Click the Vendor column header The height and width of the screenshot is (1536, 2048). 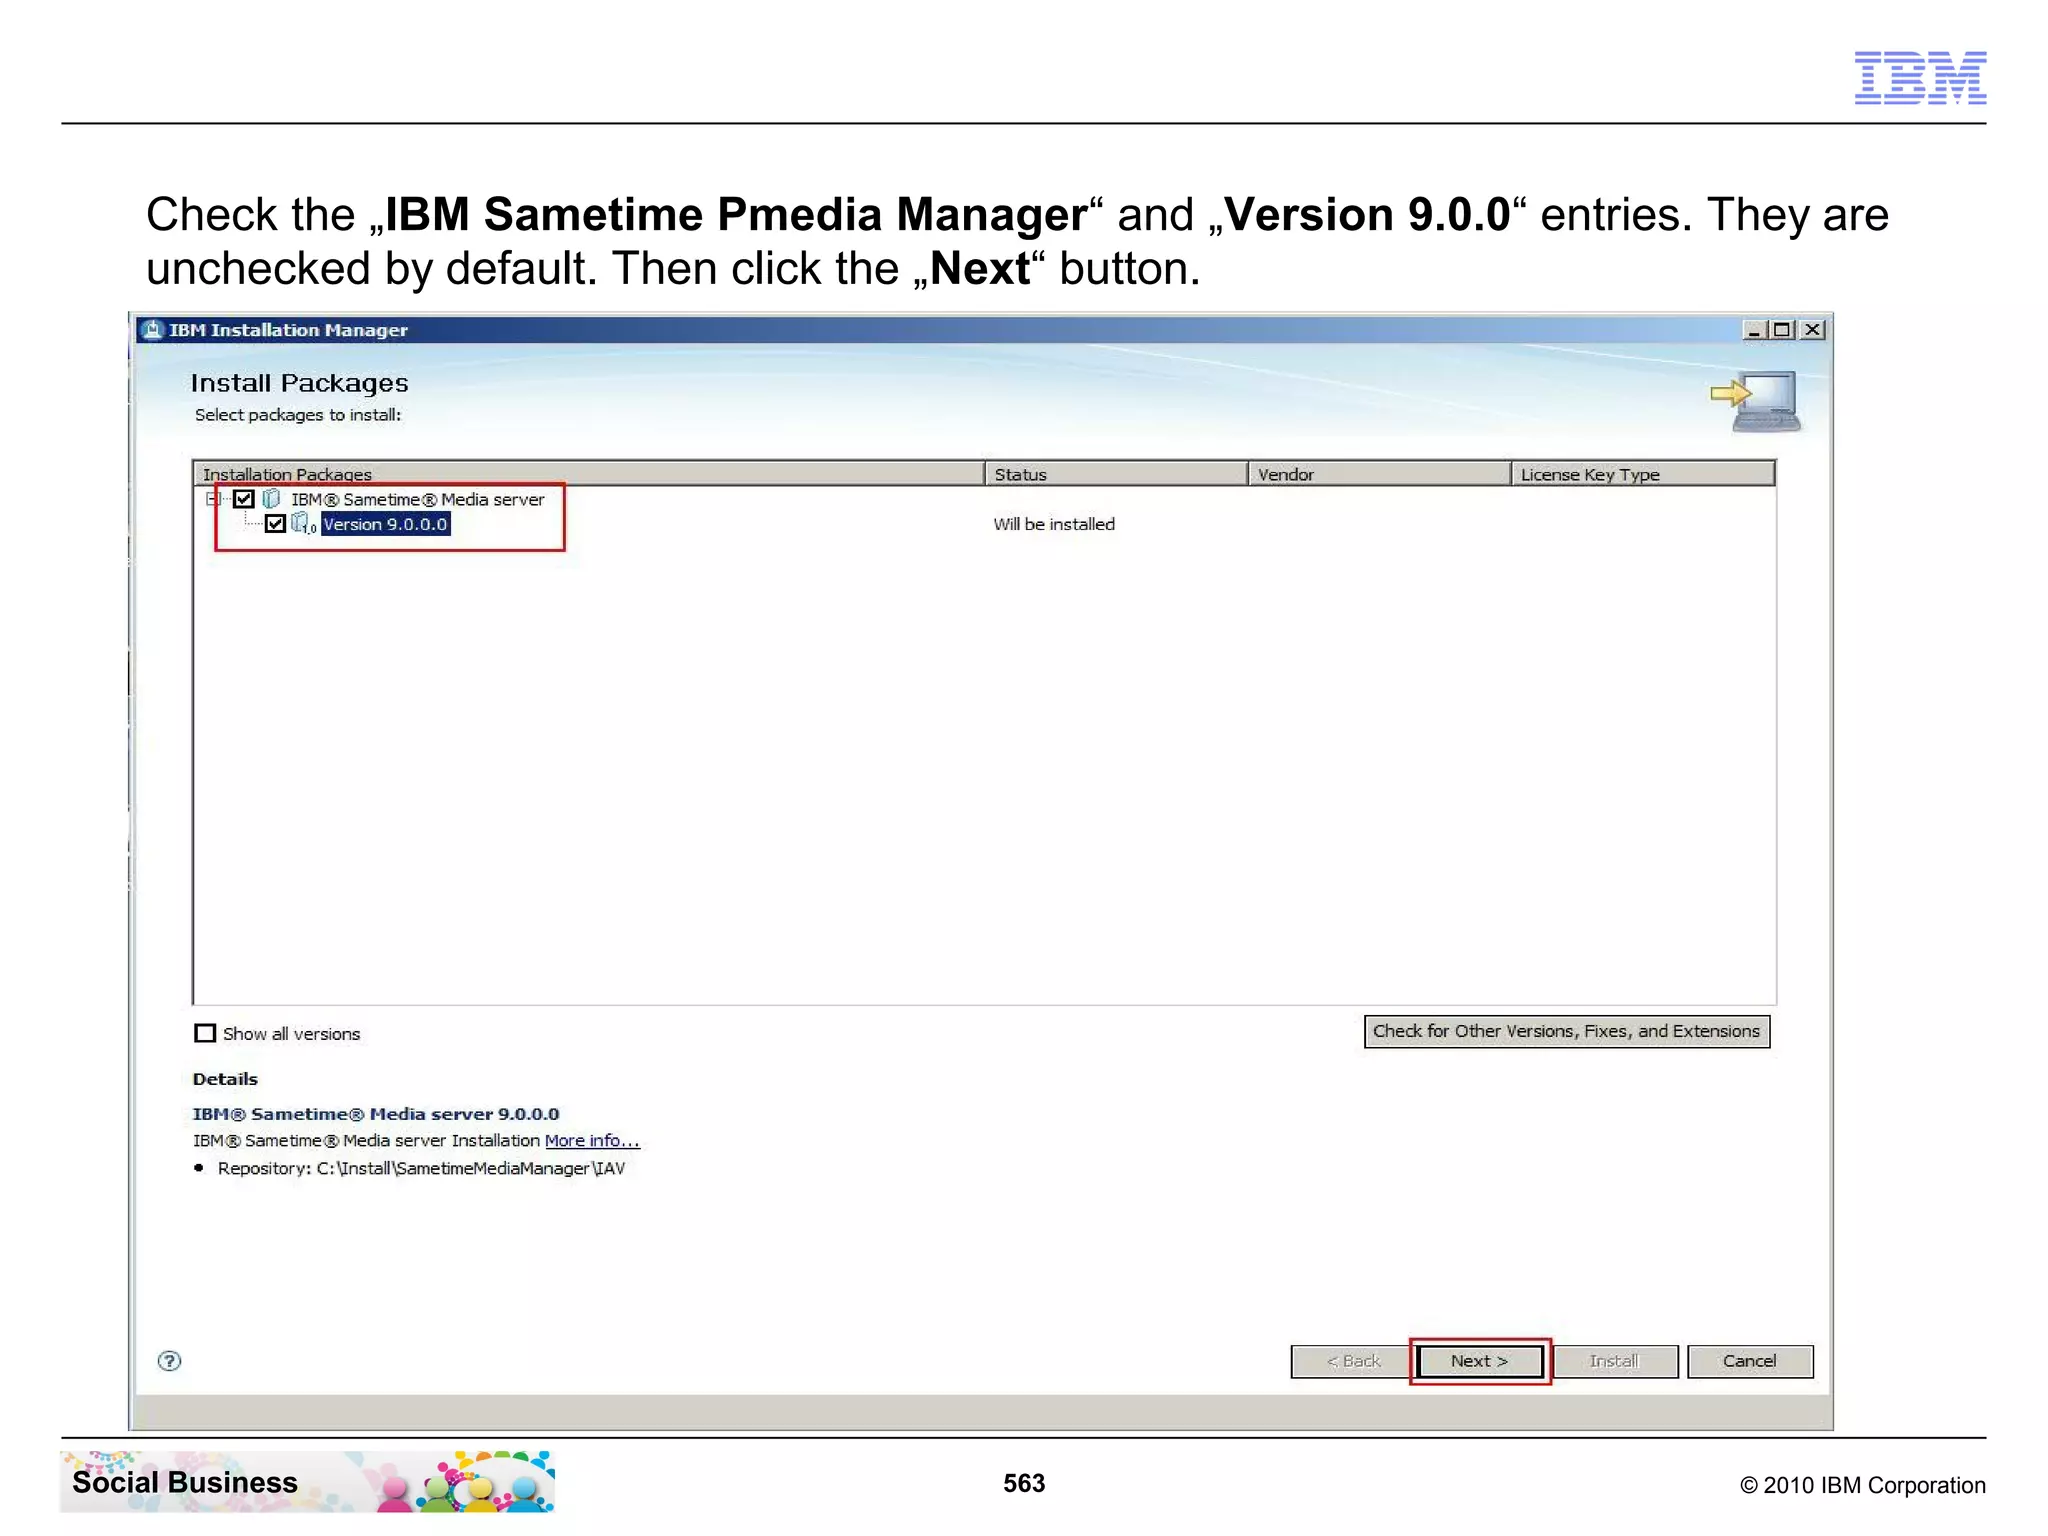pyautogui.click(x=1379, y=474)
